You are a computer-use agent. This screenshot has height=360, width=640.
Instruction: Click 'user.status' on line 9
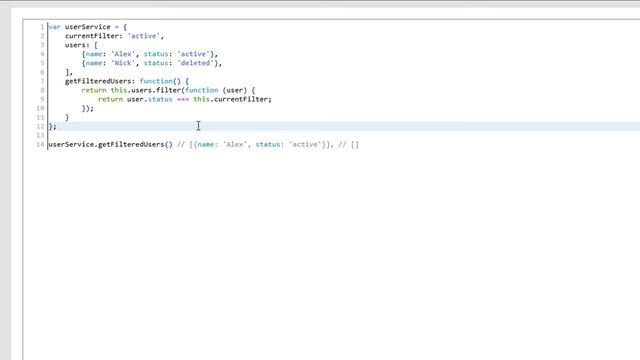149,99
